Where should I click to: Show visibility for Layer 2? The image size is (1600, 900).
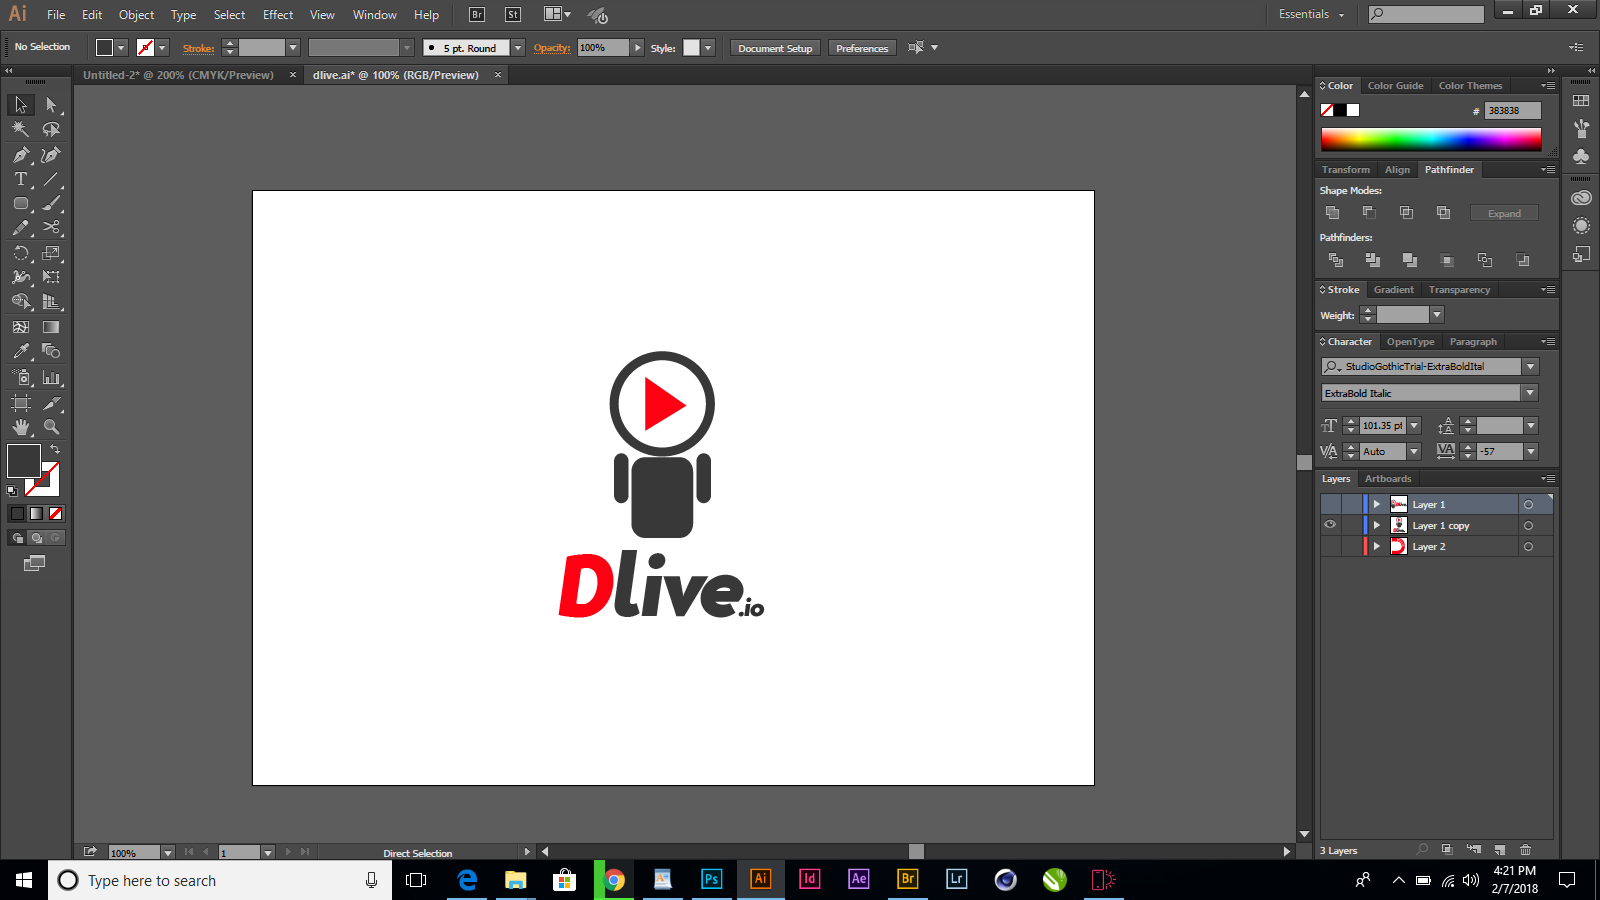point(1330,546)
